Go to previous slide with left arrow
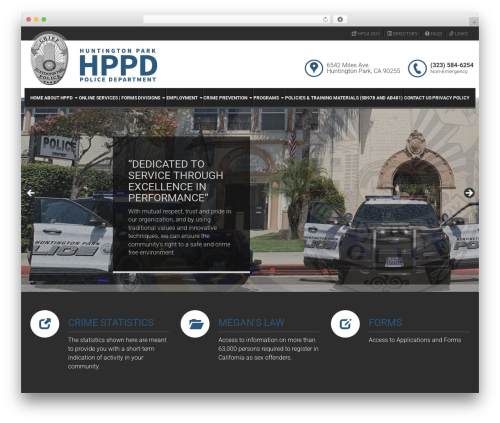This screenshot has width=500, height=423. pos(31,193)
